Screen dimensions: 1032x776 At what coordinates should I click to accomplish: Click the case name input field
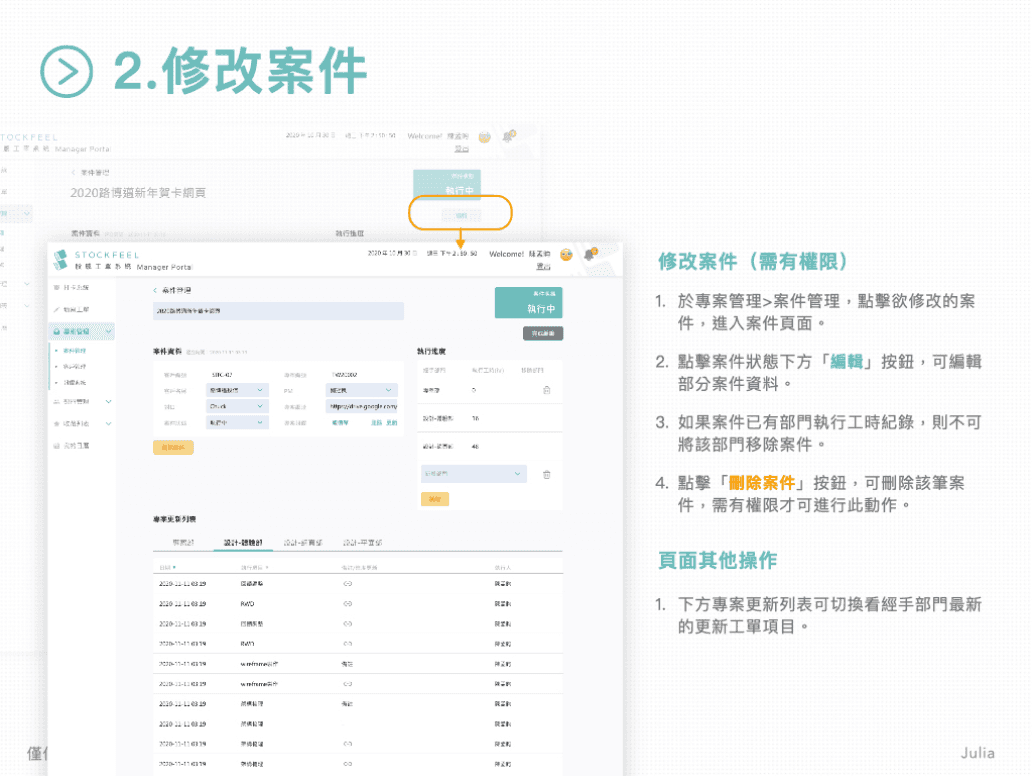(278, 311)
